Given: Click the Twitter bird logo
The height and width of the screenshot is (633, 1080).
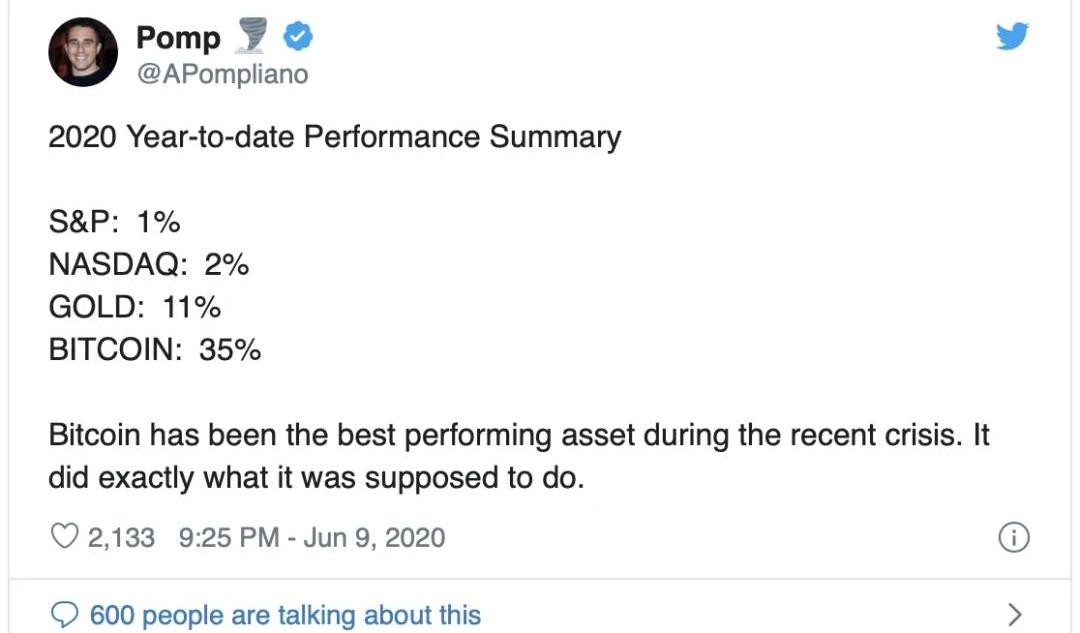Looking at the screenshot, I should (1012, 37).
